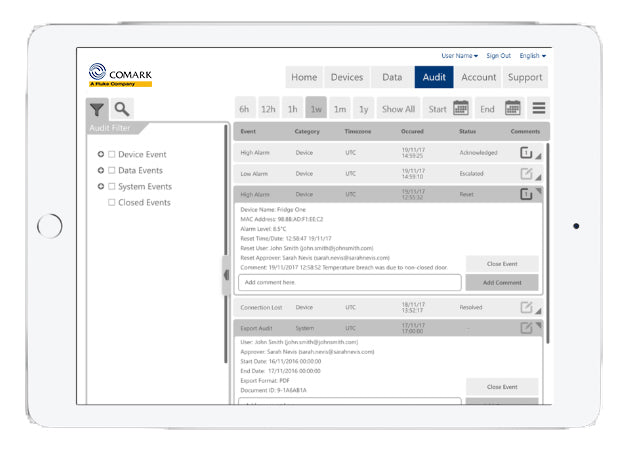
Task: Open the English language dropdown
Action: (532, 56)
